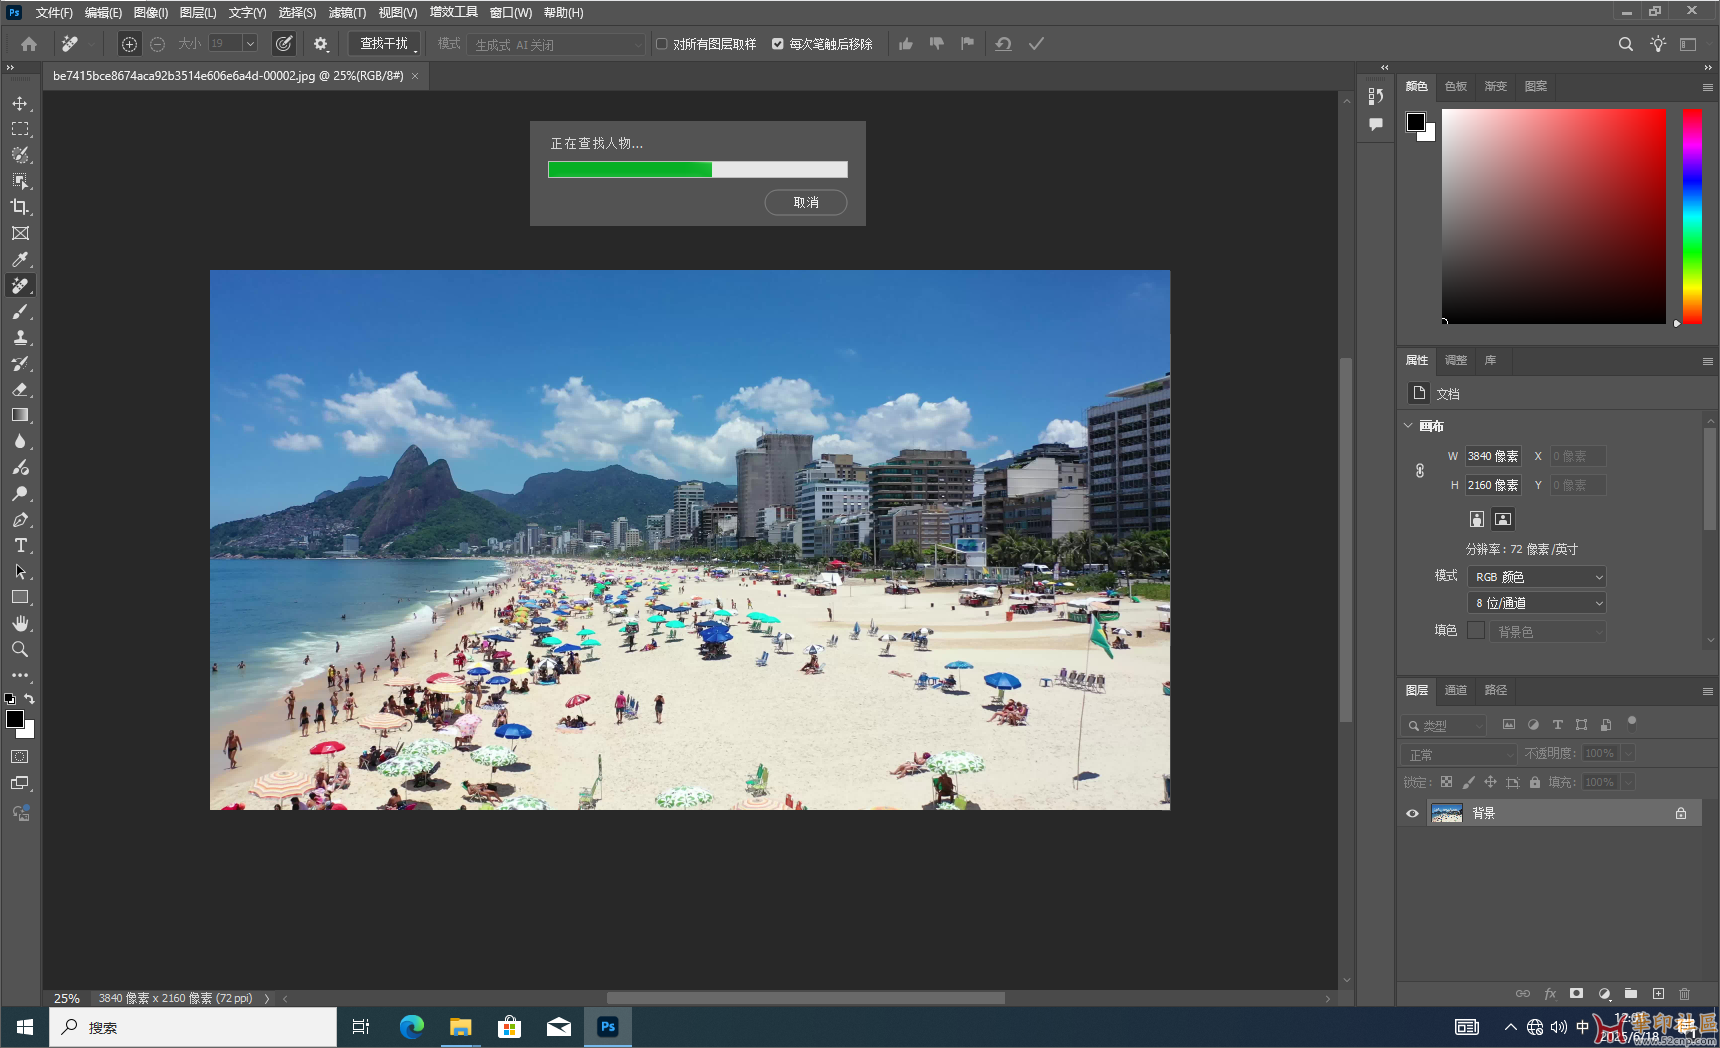Viewport: 1720px width, 1048px height.
Task: Switch to the 通道 tab
Action: [x=1456, y=690]
